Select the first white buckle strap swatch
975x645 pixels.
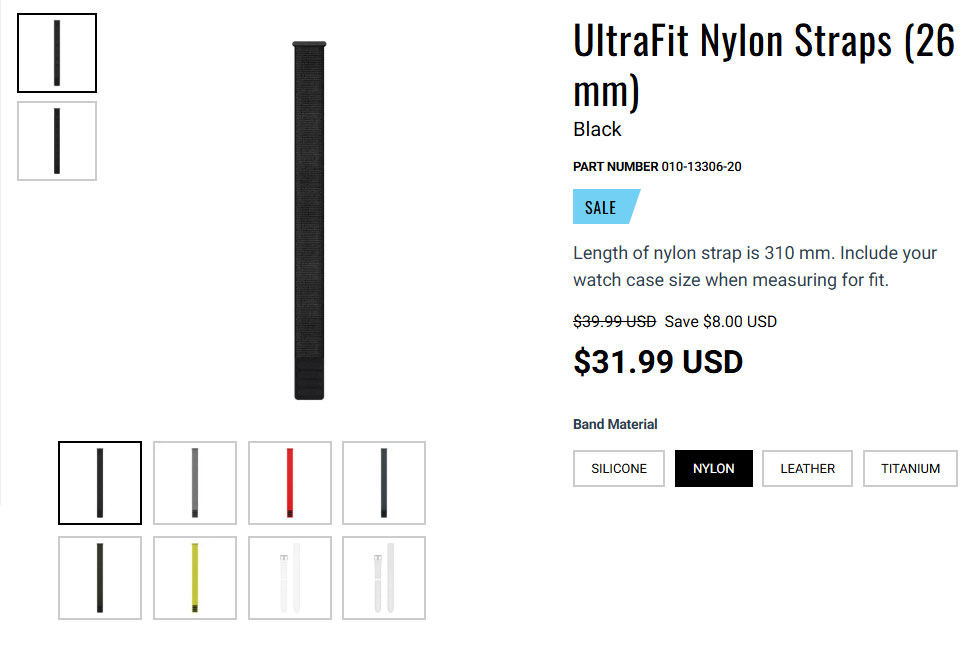290,578
